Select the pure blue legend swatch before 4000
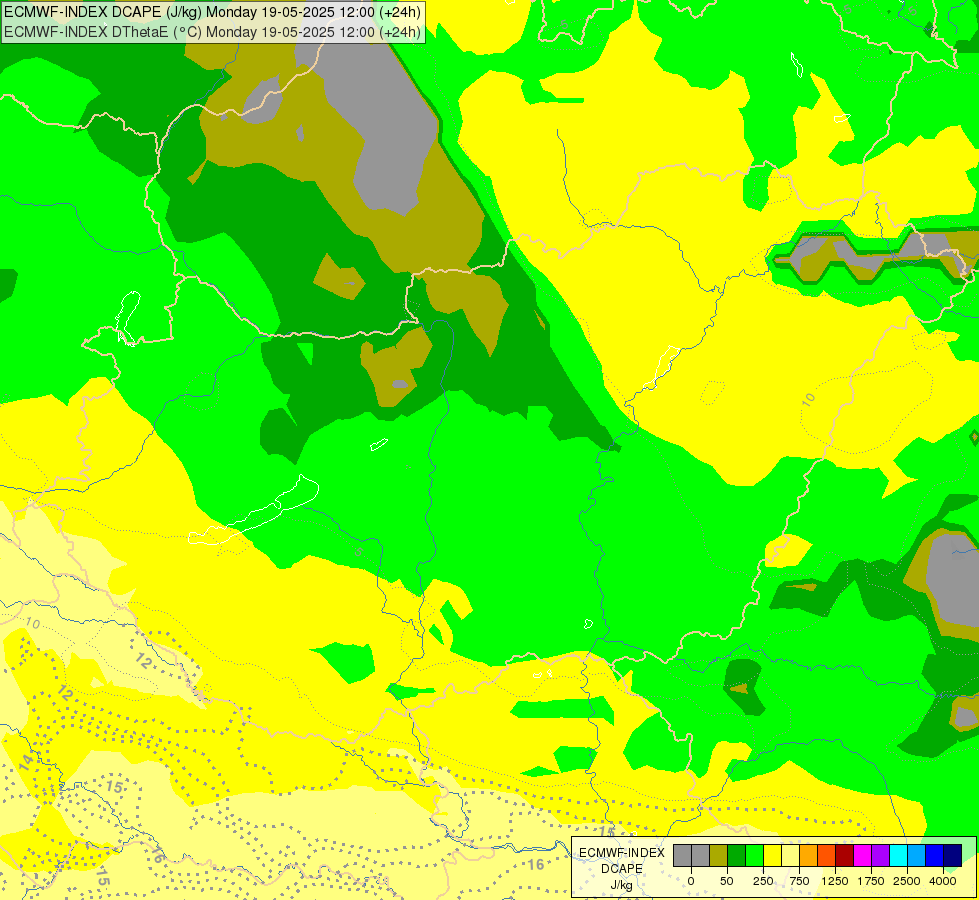The width and height of the screenshot is (979, 900). coord(935,856)
